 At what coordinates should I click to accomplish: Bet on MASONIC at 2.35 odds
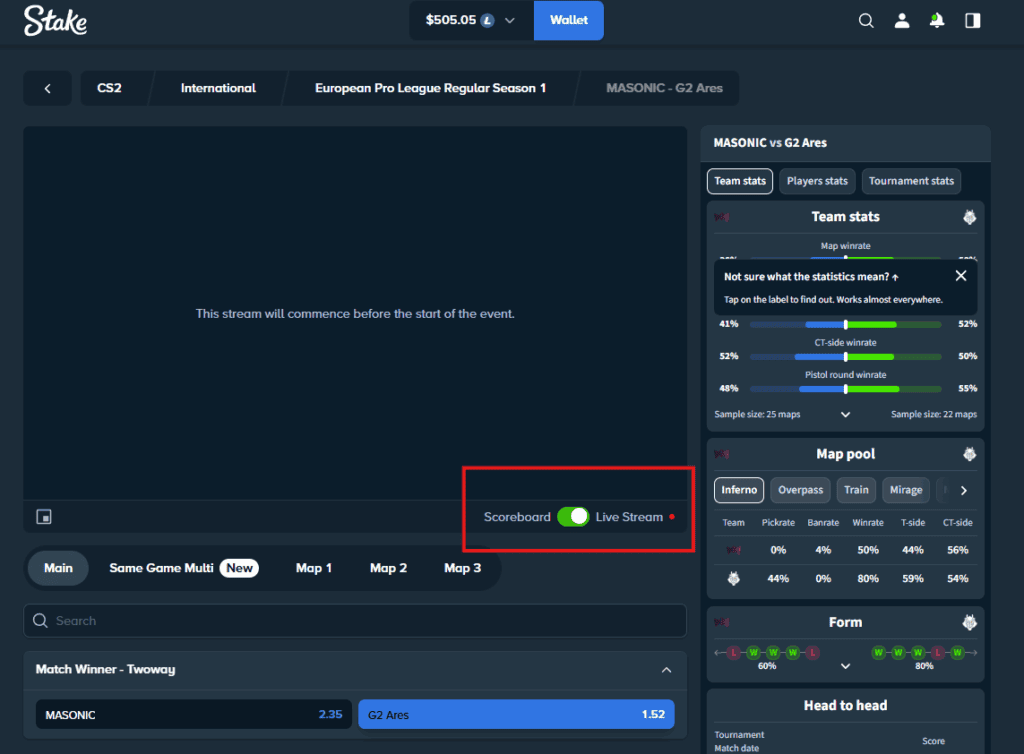tap(193, 714)
